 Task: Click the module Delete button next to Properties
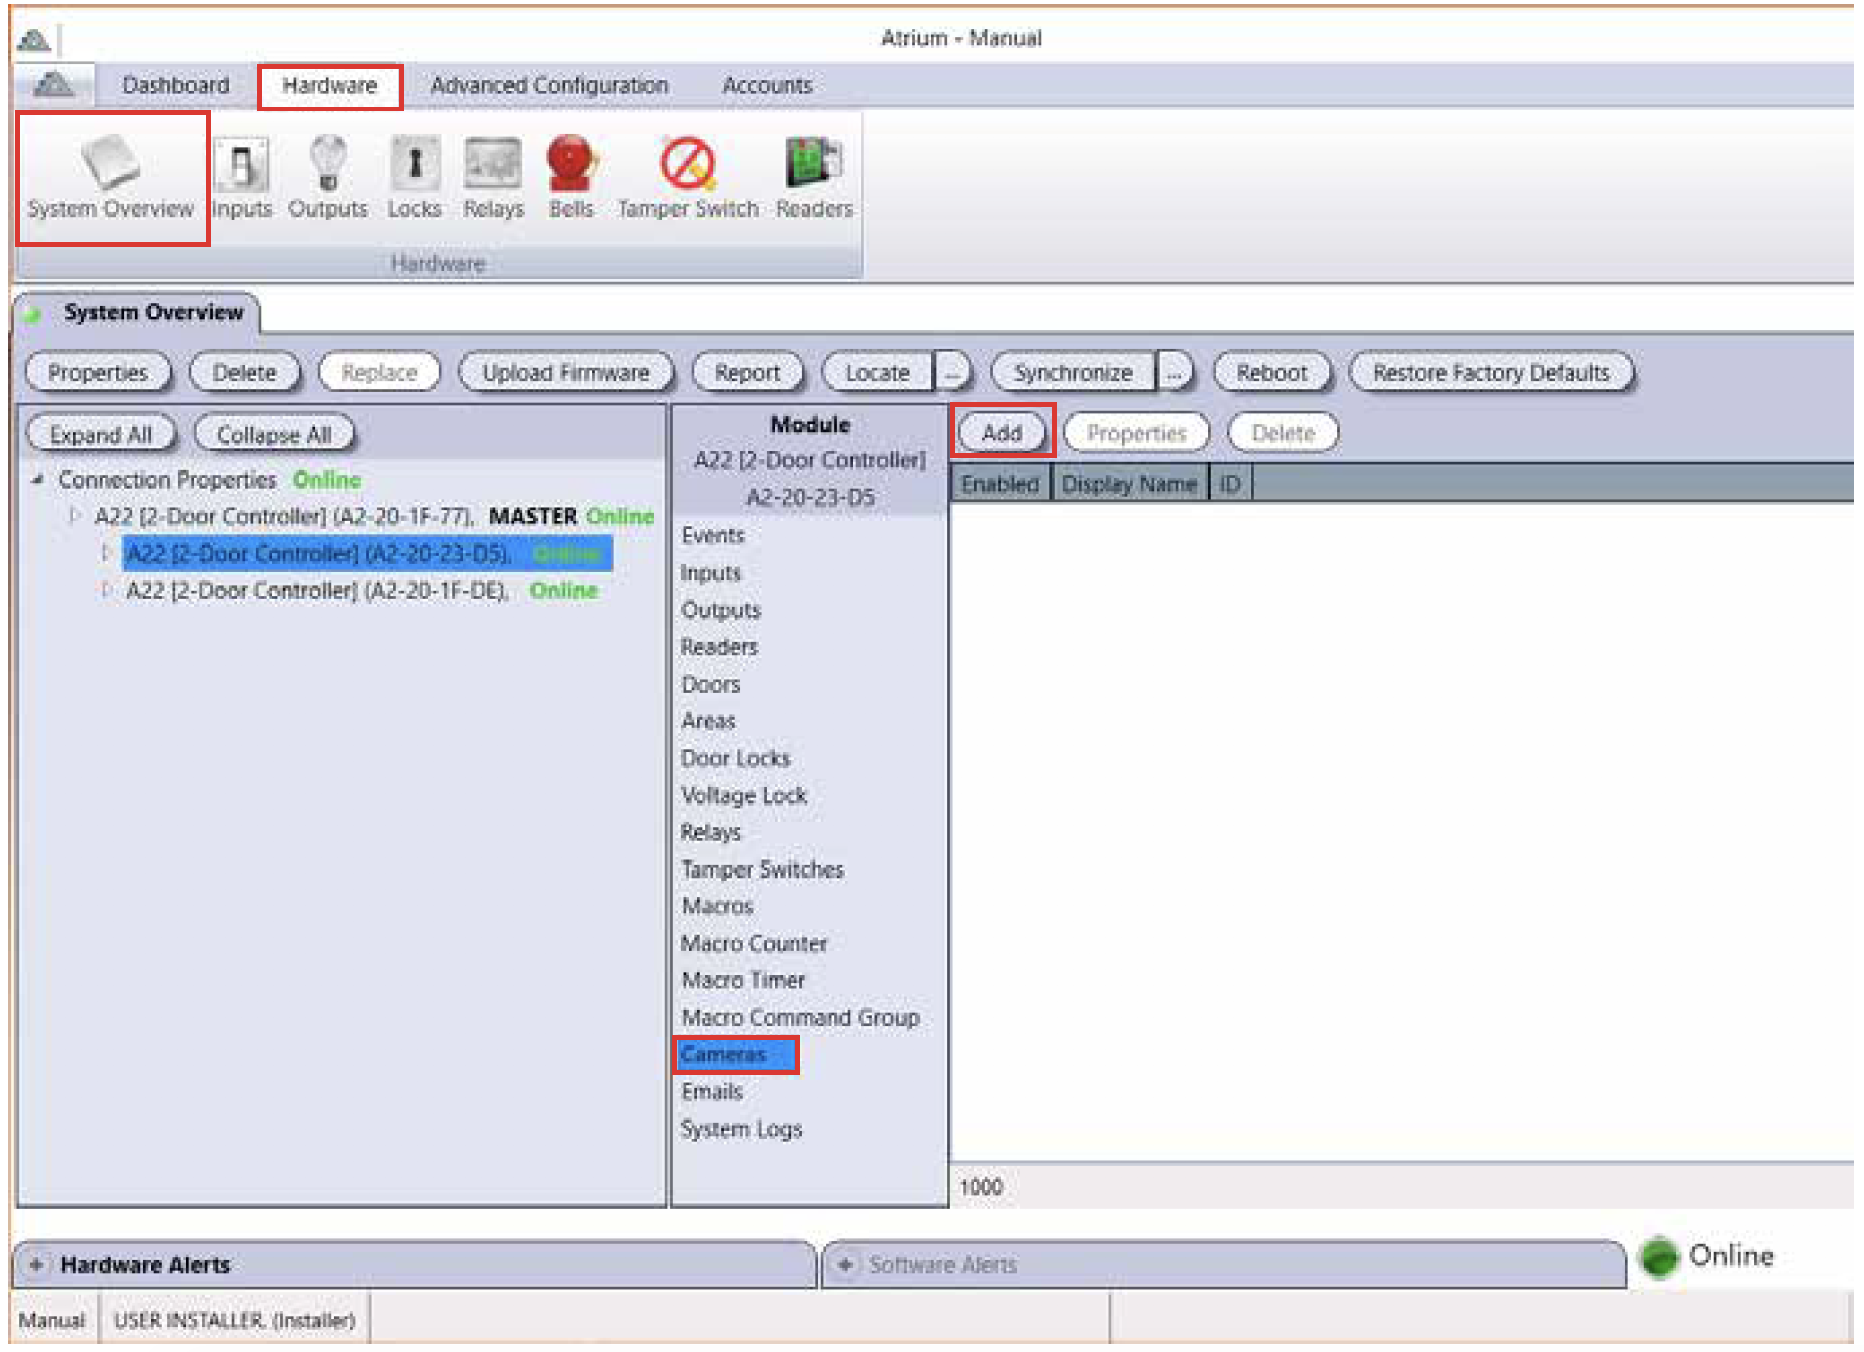[x=1283, y=433]
